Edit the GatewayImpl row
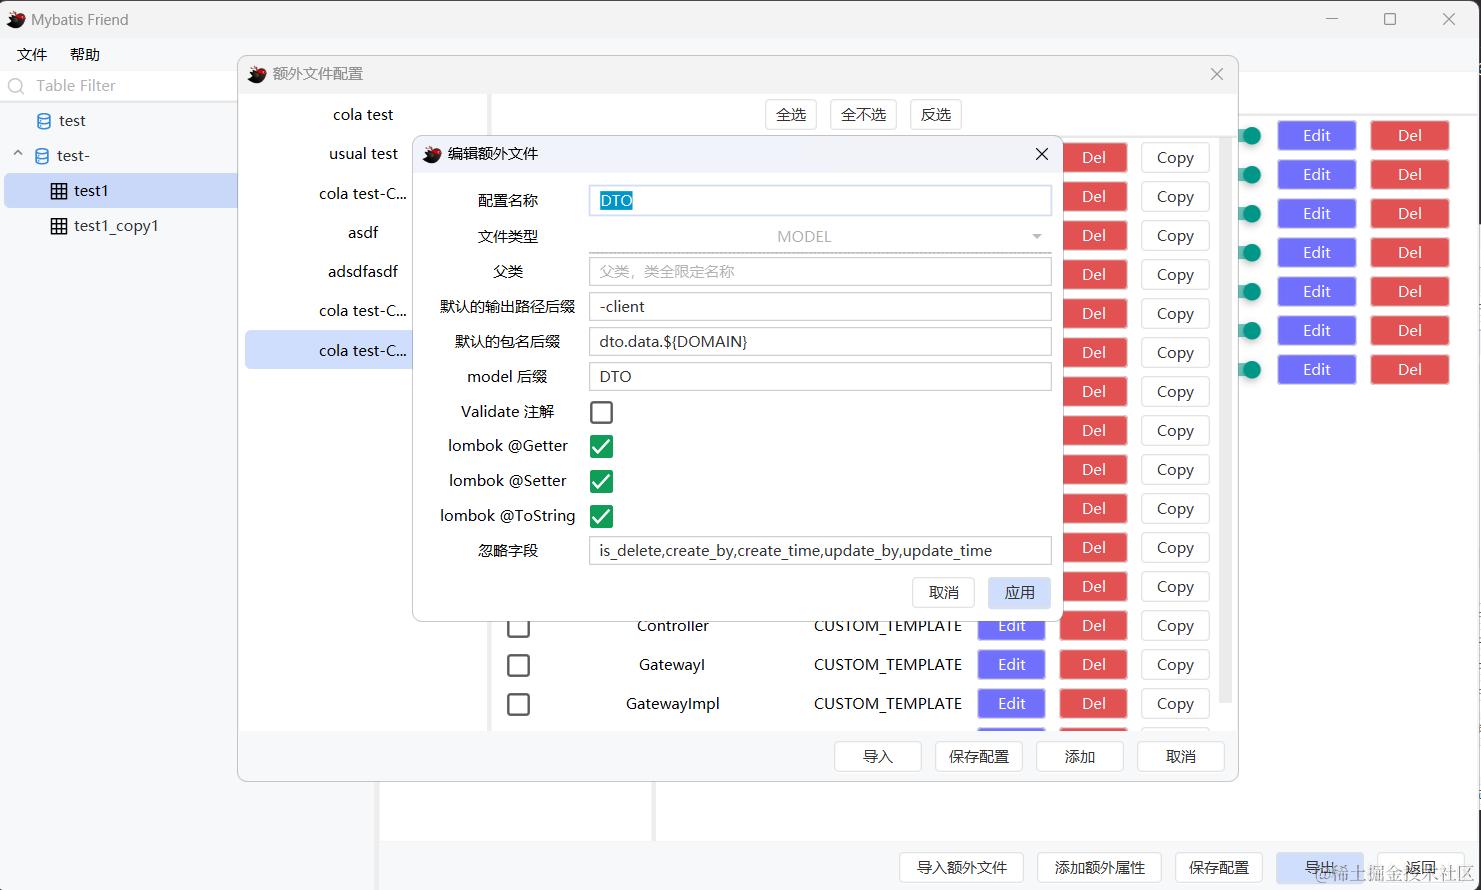 point(1012,704)
